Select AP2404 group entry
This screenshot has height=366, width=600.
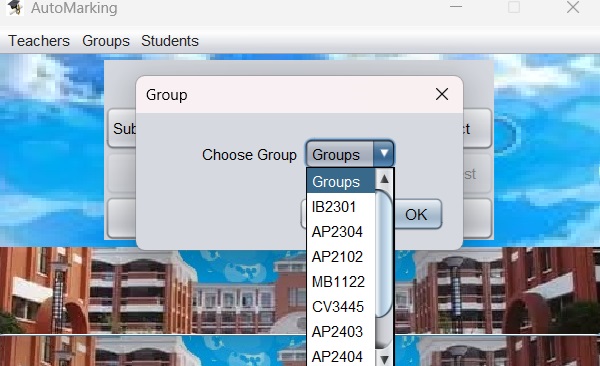tap(341, 356)
